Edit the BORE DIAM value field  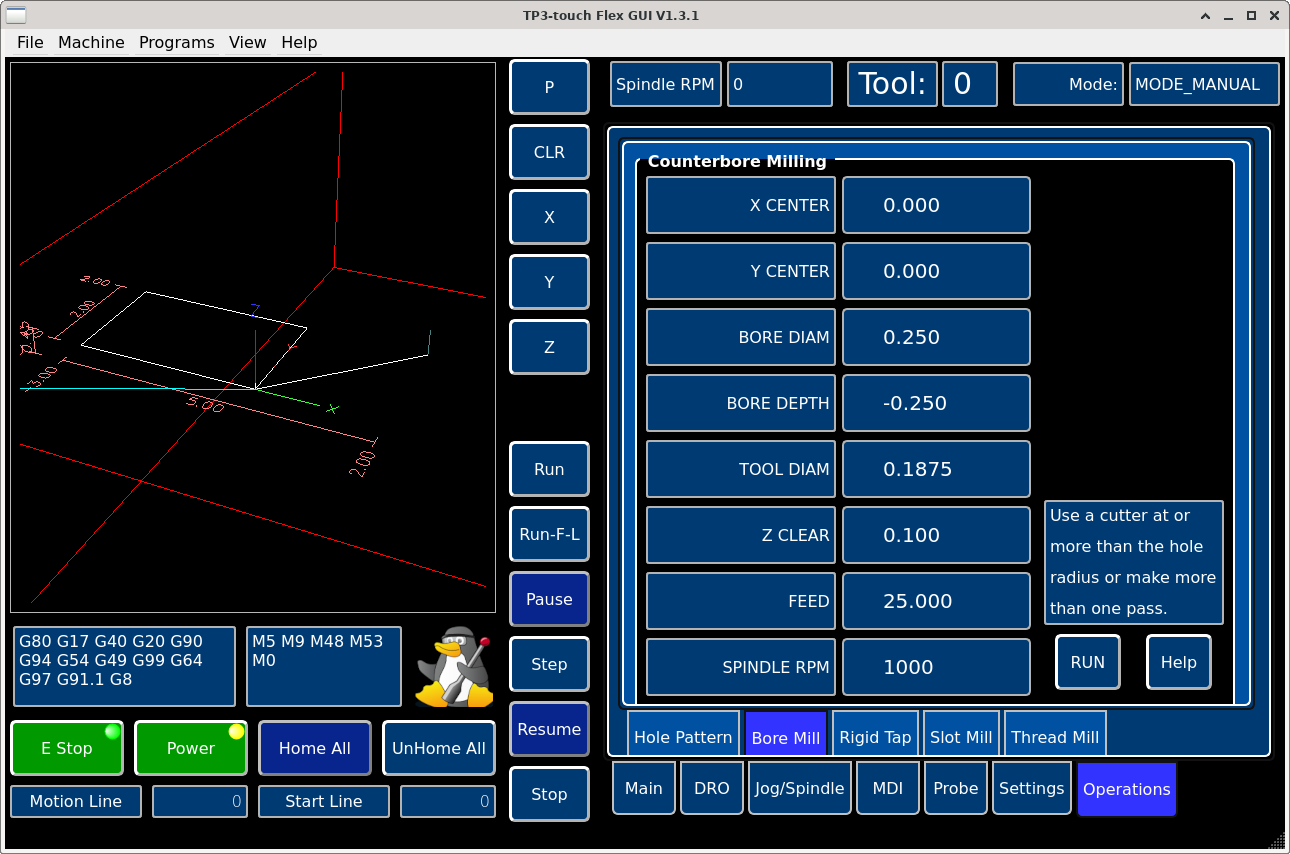point(936,337)
